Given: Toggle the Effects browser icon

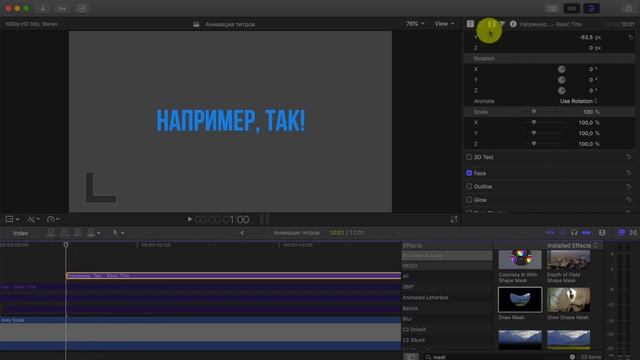Looking at the screenshot, I should 621,233.
